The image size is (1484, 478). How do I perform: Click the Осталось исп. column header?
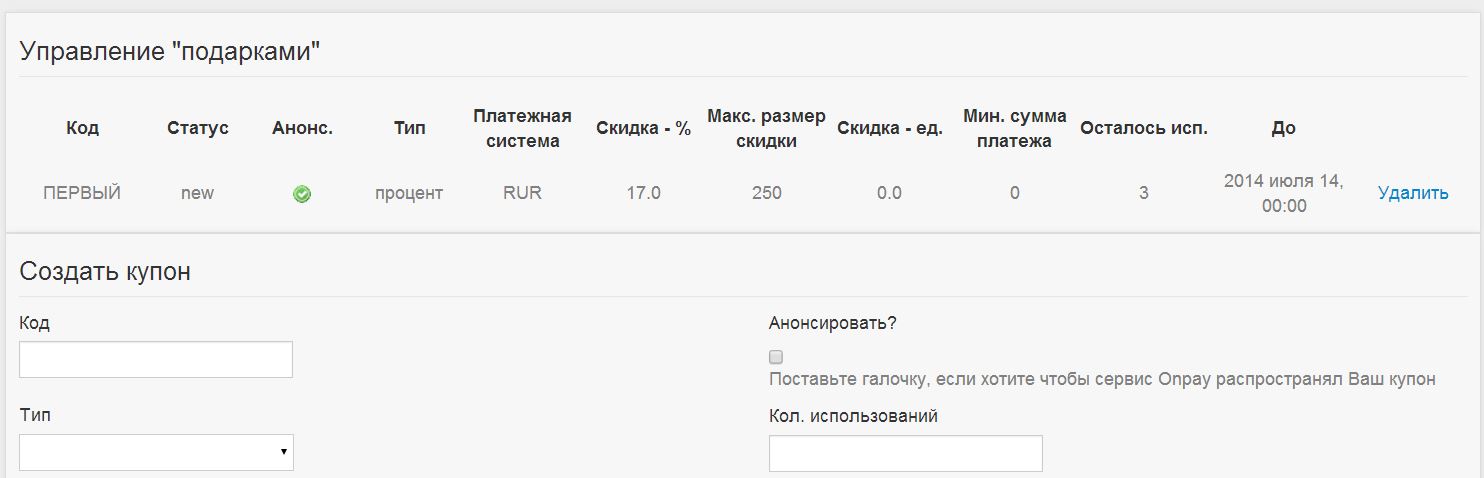(x=1143, y=128)
